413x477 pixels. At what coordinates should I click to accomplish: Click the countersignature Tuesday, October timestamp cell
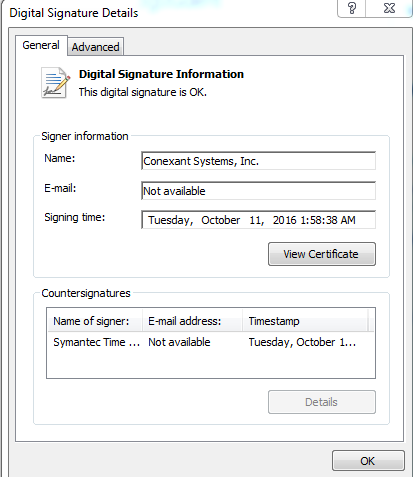[x=302, y=342]
